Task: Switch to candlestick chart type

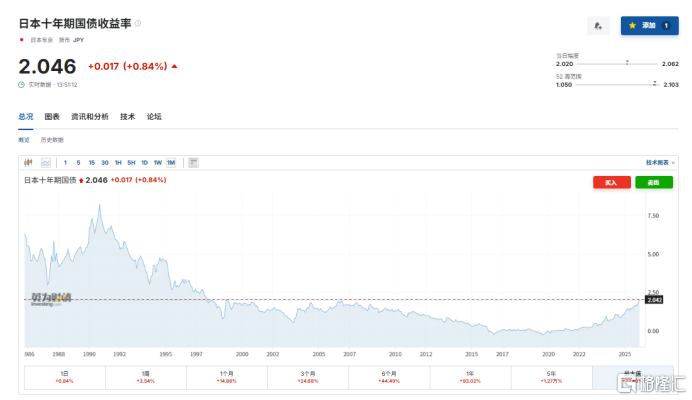Action: coord(28,162)
